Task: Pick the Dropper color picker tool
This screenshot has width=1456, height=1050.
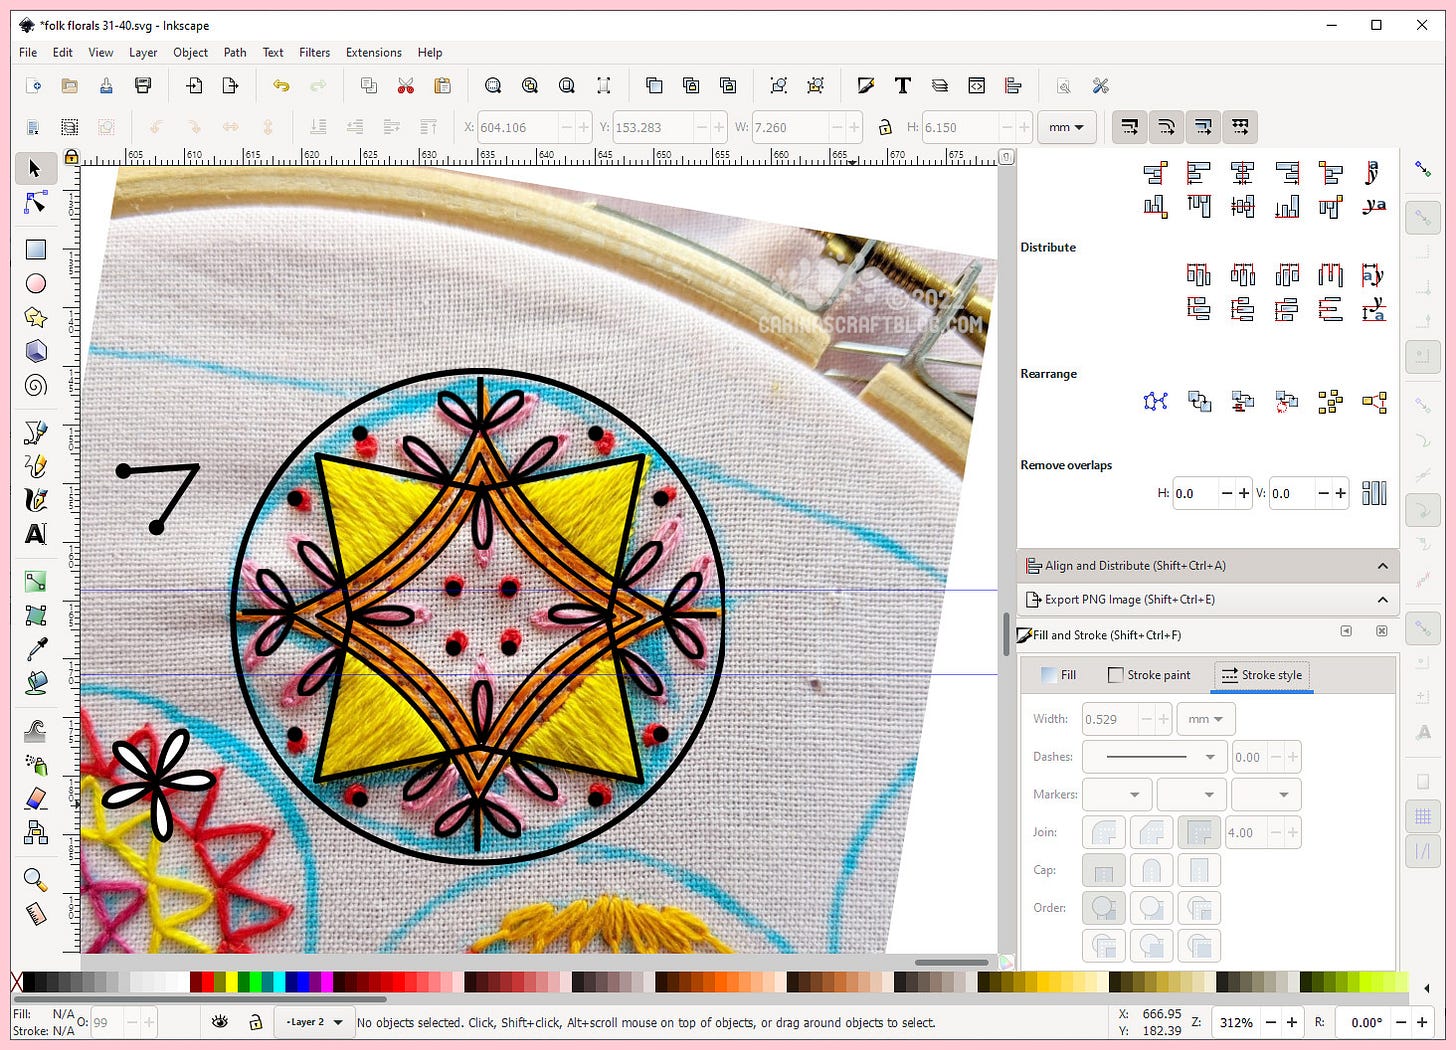Action: tap(35, 650)
